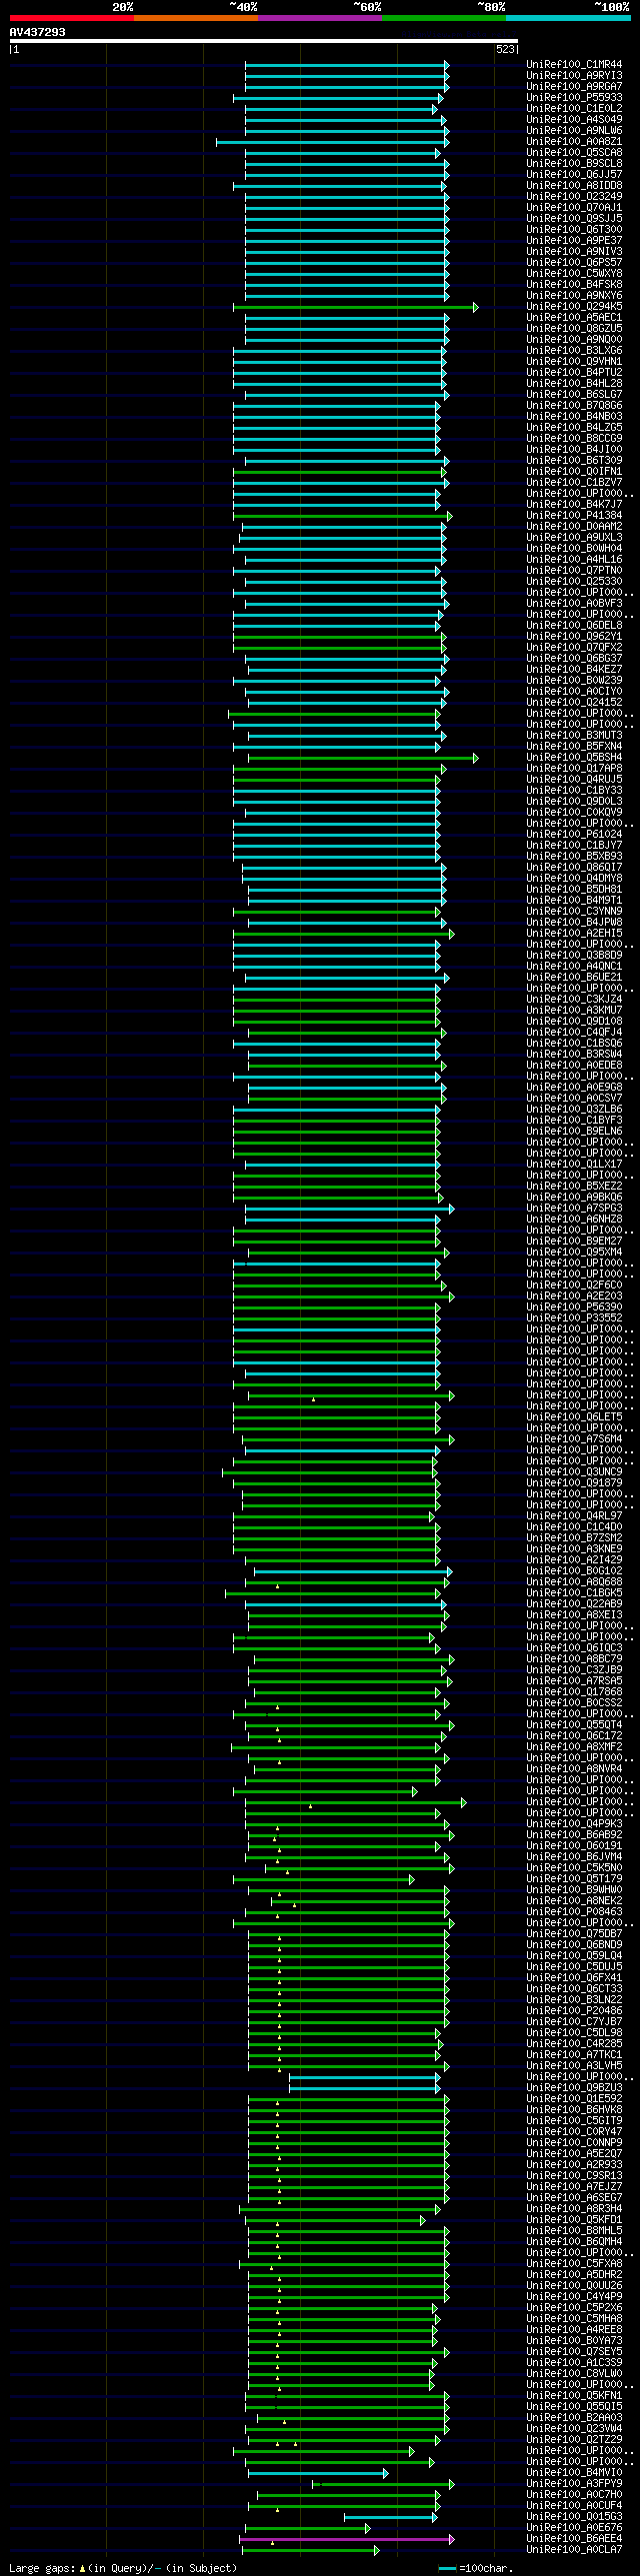
Task: Select label UniRef100_Q9VHN1
Action: coord(574,362)
